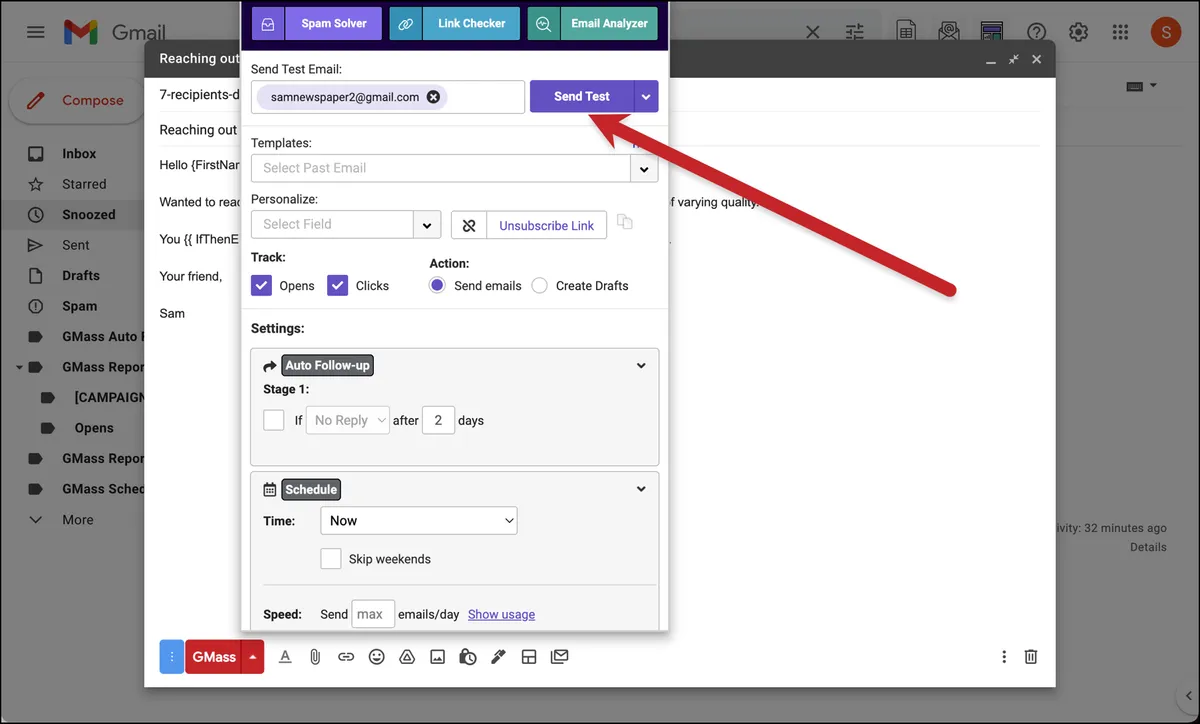Open Gmail support help icon
The width and height of the screenshot is (1200, 724).
(x=1036, y=32)
